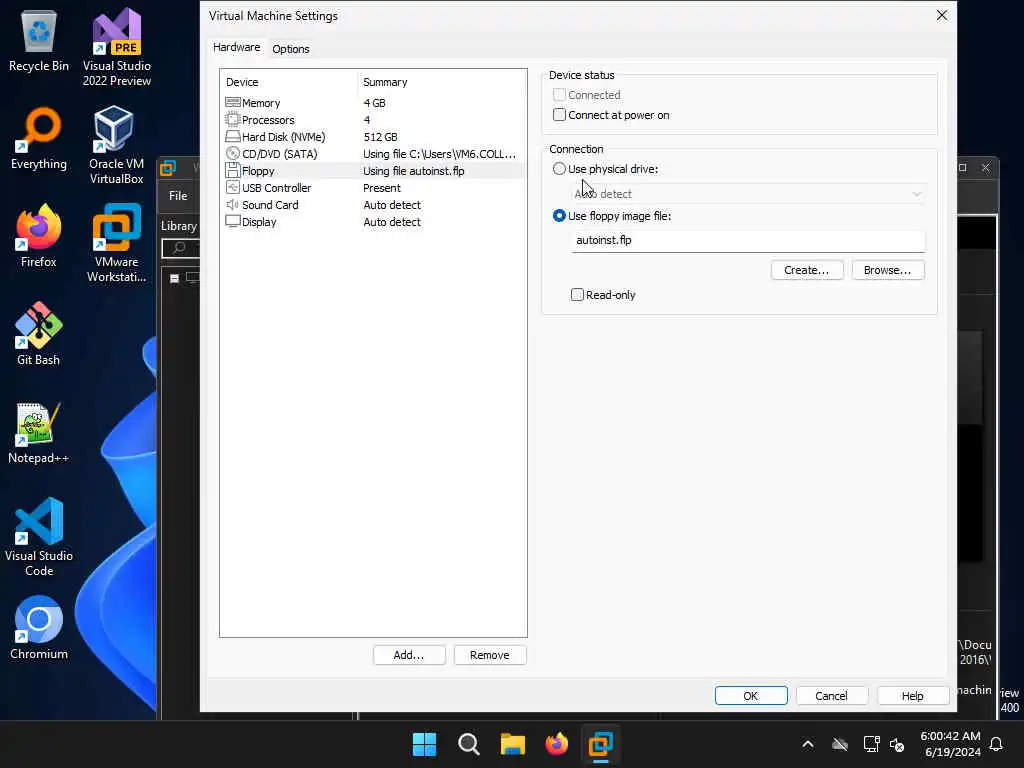Open File menu in VMware window

pos(178,195)
